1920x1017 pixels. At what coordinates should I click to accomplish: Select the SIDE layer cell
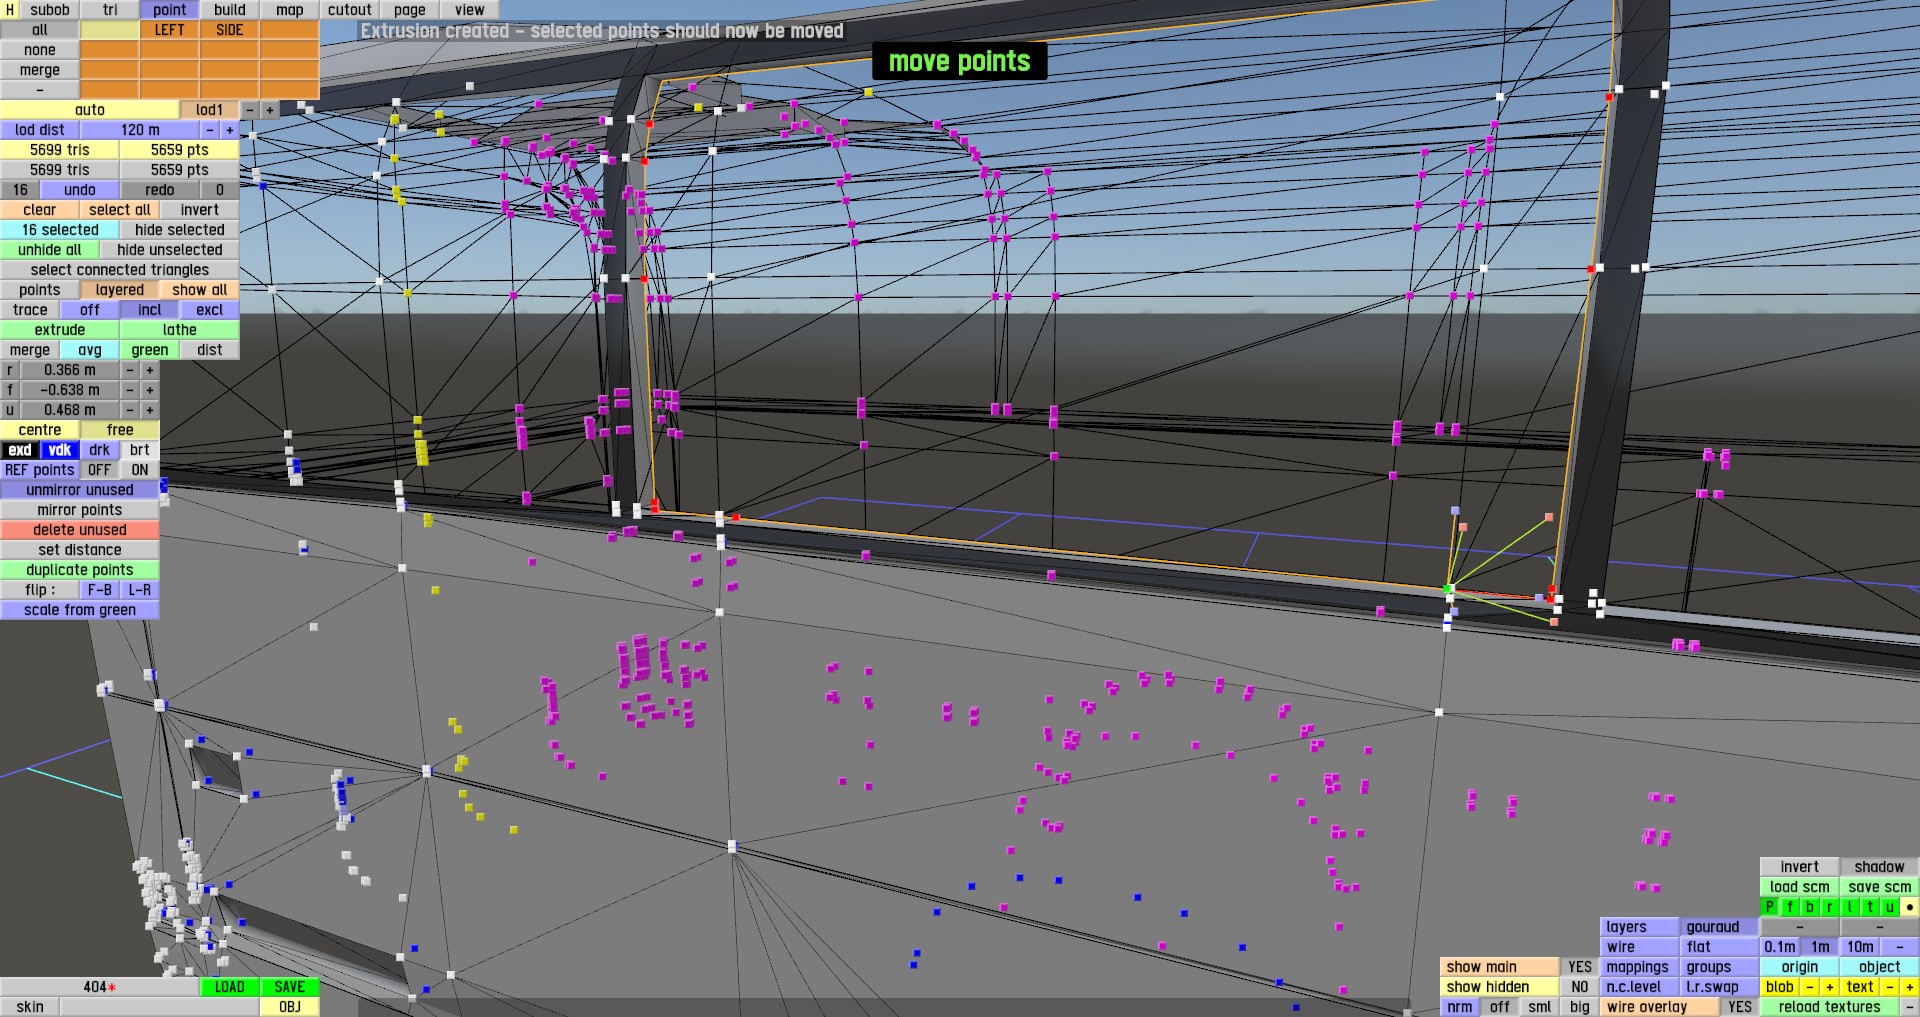(230, 30)
